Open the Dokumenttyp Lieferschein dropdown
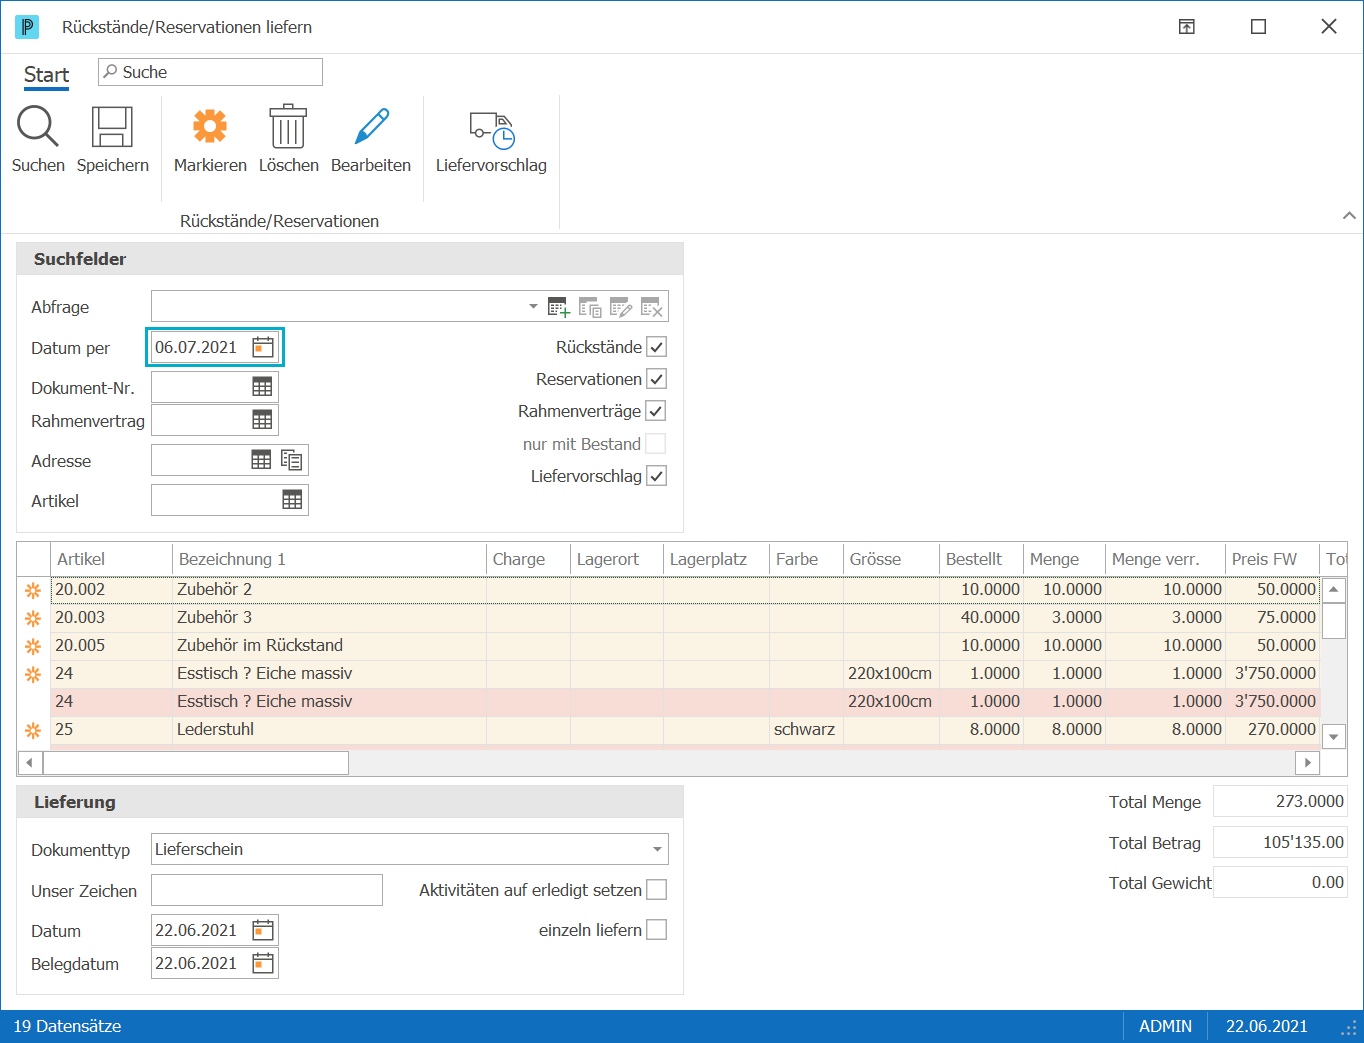The image size is (1364, 1043). (x=657, y=849)
